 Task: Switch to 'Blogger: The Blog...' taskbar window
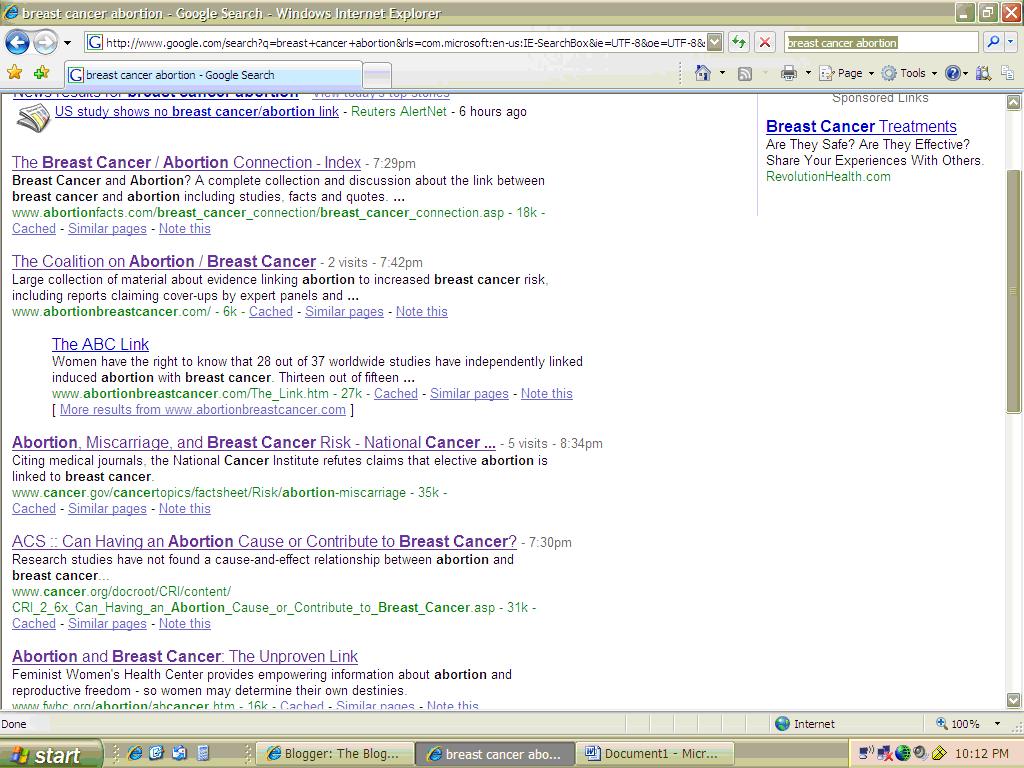pos(334,754)
